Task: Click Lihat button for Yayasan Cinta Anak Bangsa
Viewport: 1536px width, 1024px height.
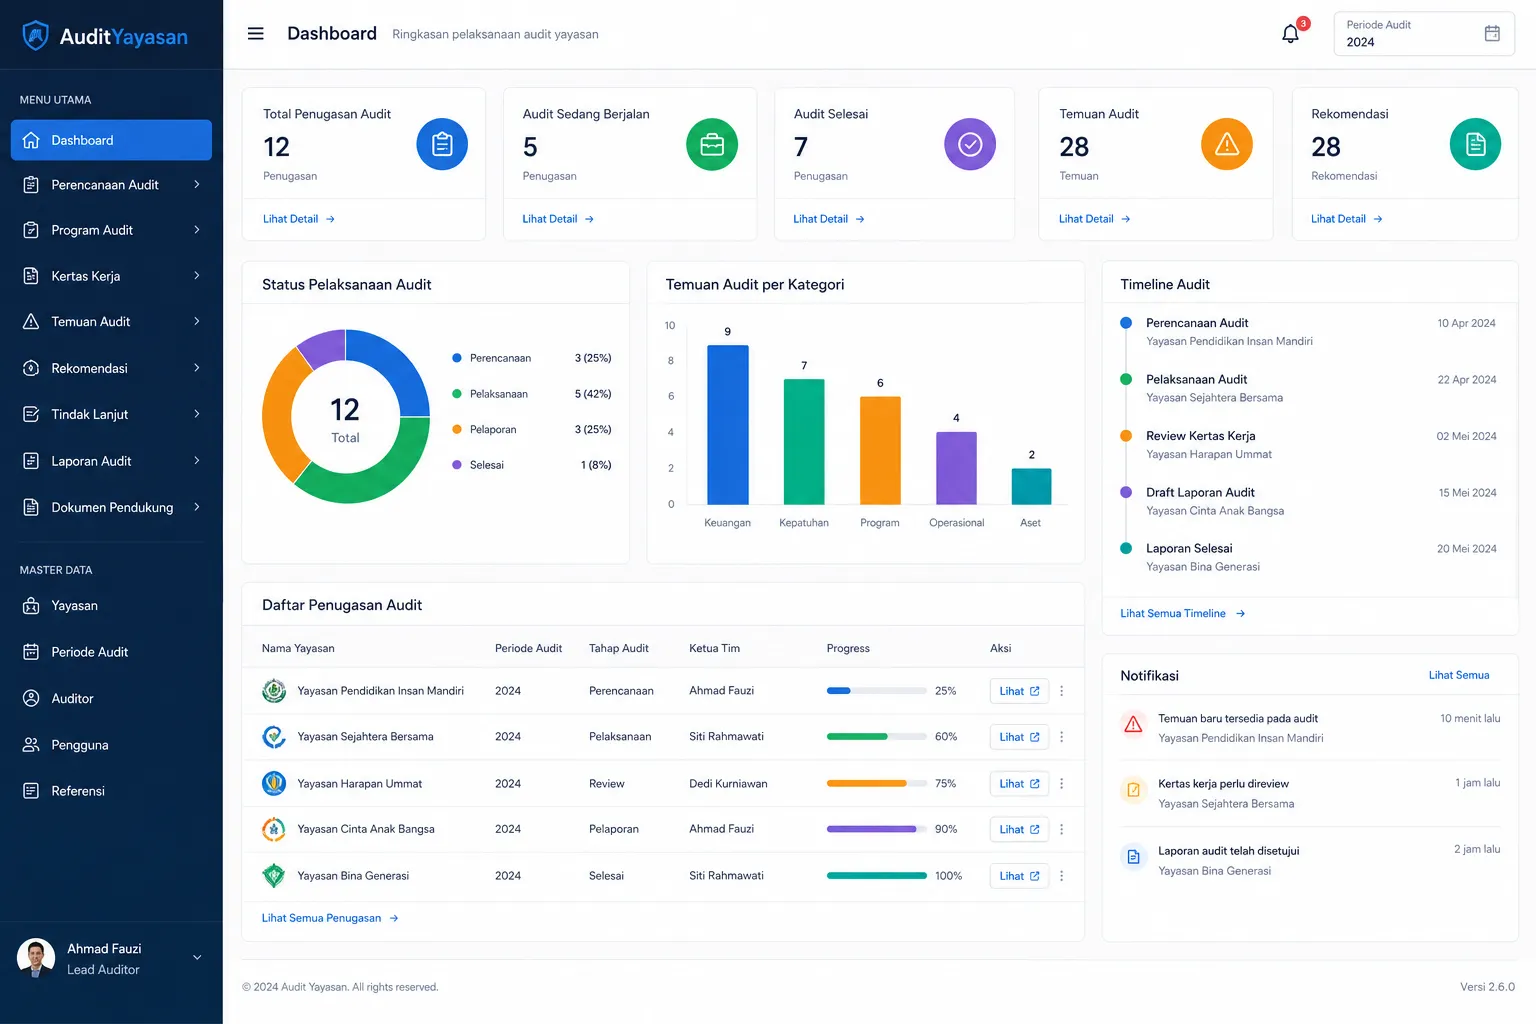Action: tap(1019, 830)
